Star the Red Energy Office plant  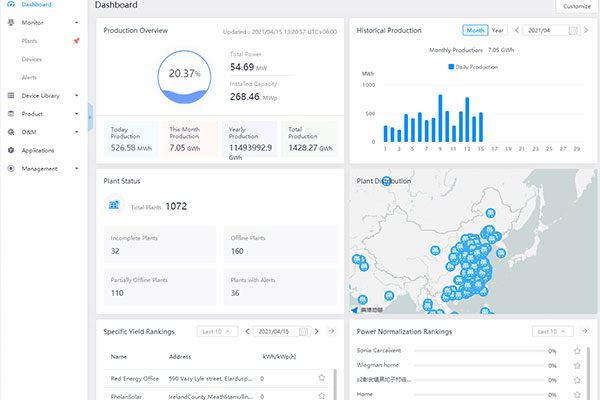[321, 378]
